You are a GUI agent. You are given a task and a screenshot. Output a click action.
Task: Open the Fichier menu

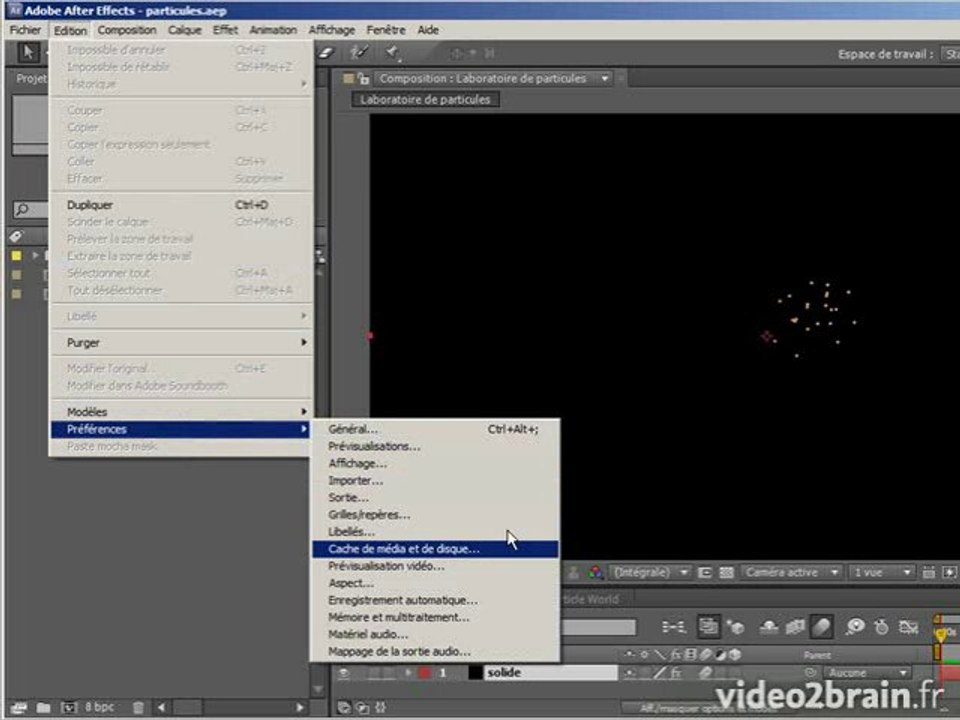click(x=25, y=30)
